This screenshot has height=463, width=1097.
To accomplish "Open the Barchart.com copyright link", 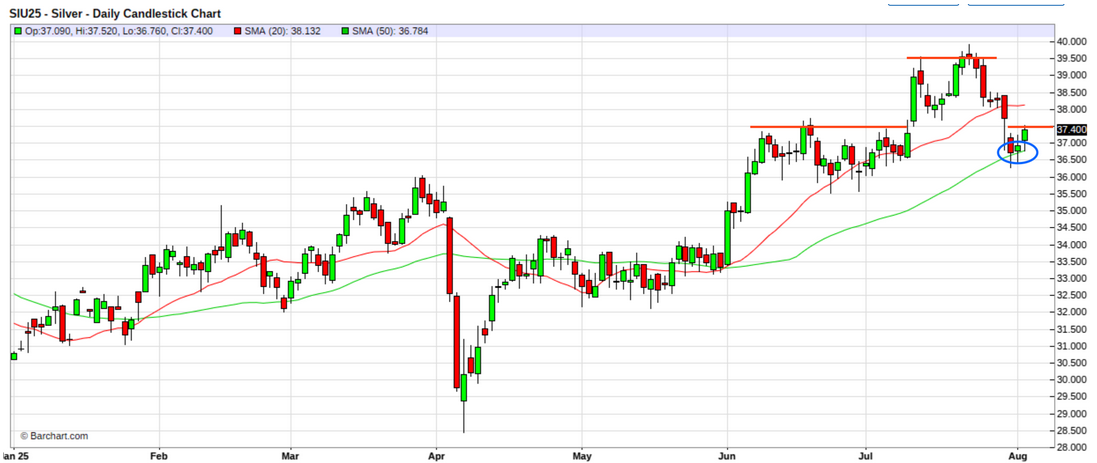I will 54,436.
